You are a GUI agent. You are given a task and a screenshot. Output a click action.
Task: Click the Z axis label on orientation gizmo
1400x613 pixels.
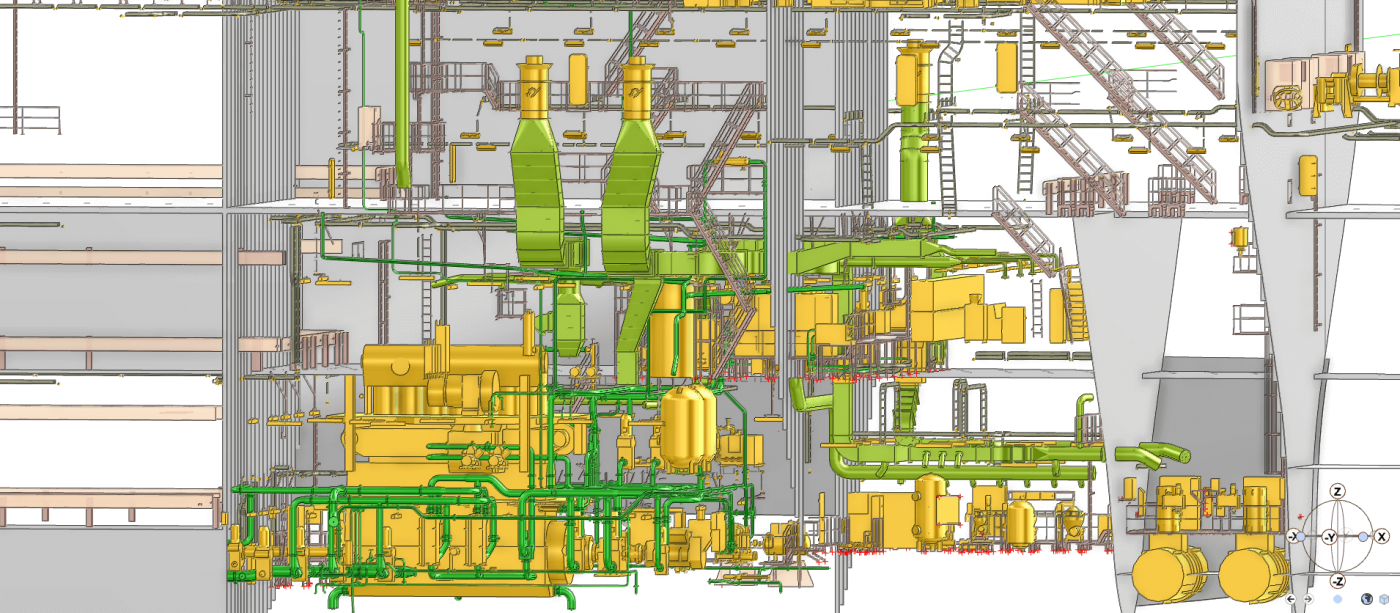click(x=1338, y=492)
